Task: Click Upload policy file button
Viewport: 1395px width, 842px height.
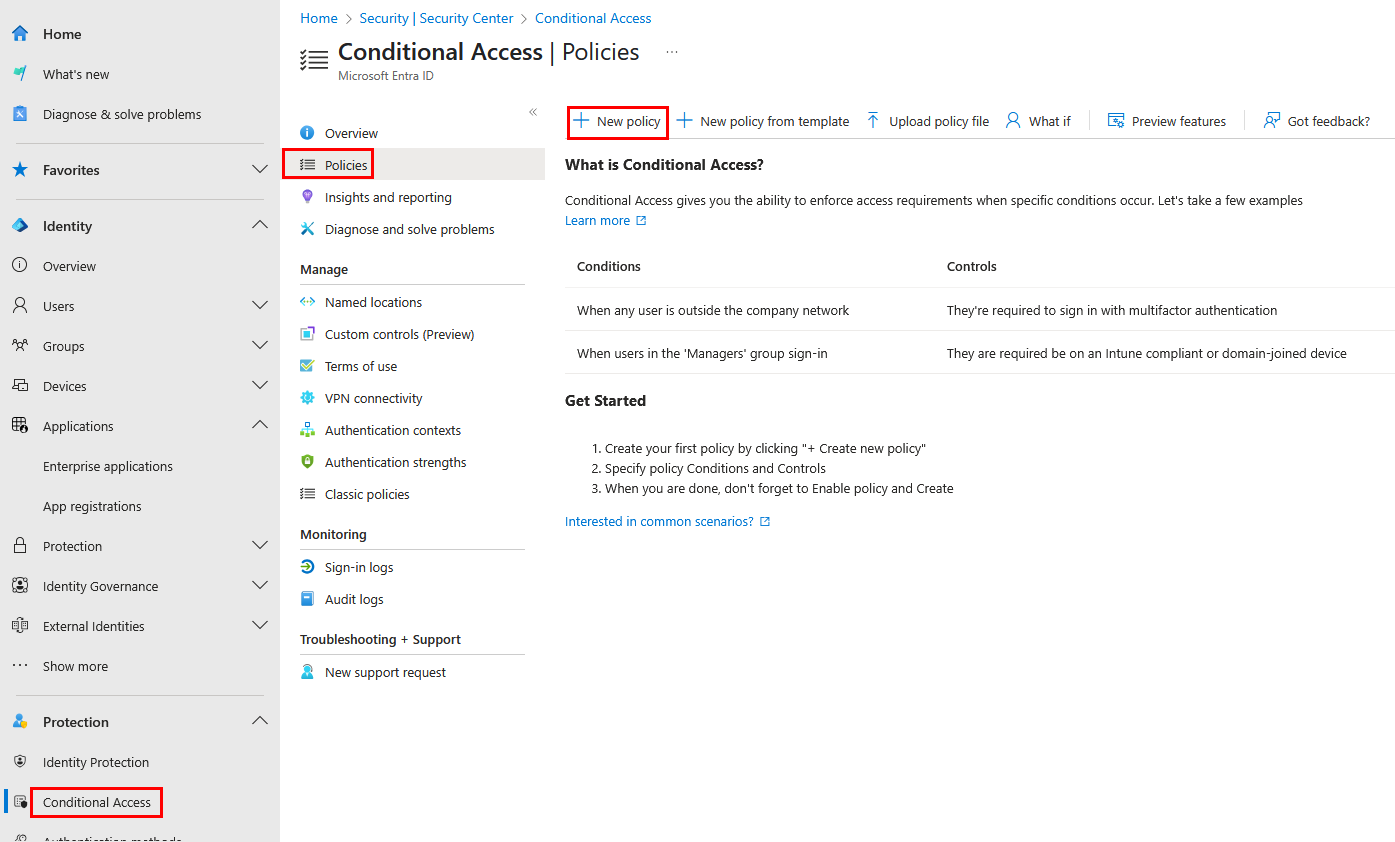Action: [x=927, y=121]
